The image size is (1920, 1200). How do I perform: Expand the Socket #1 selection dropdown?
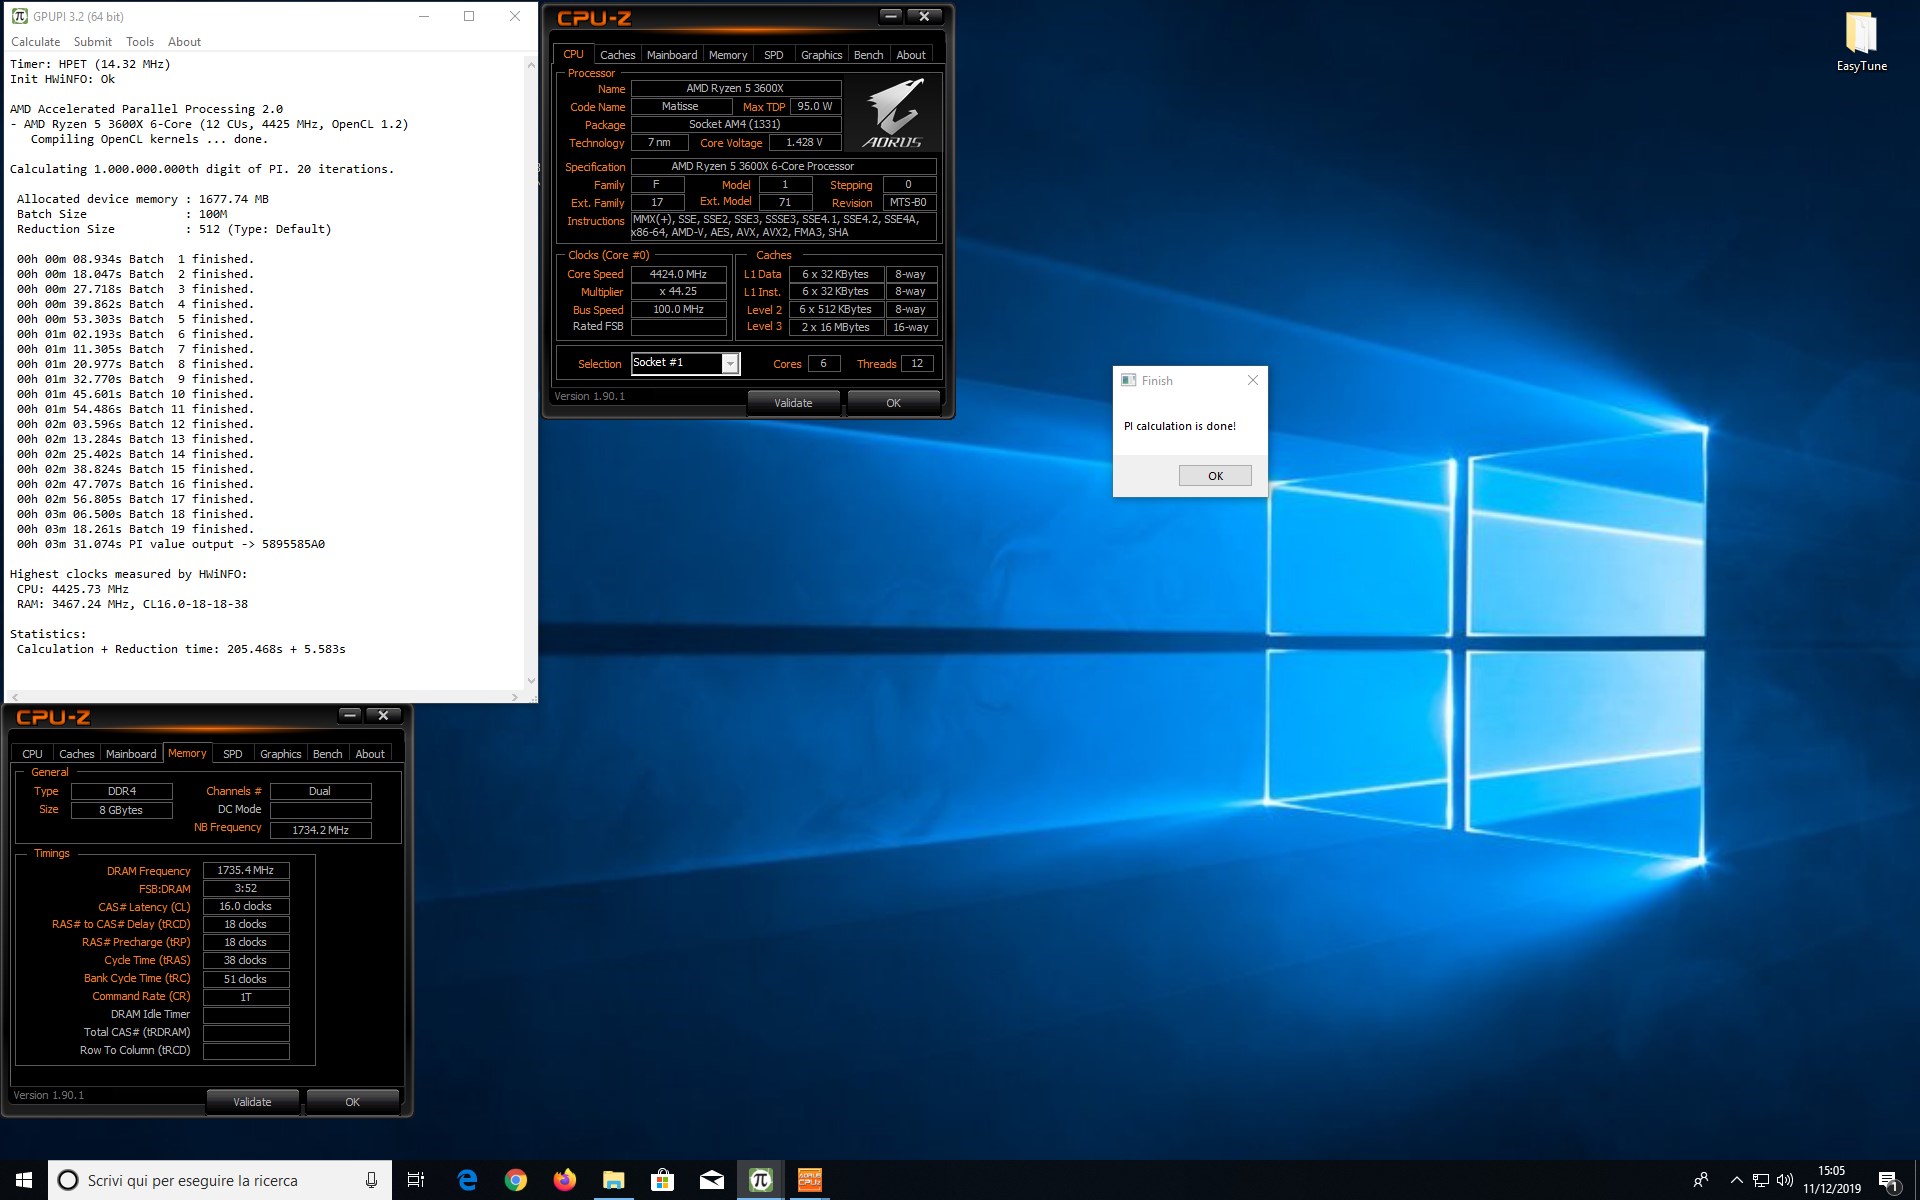pyautogui.click(x=730, y=363)
